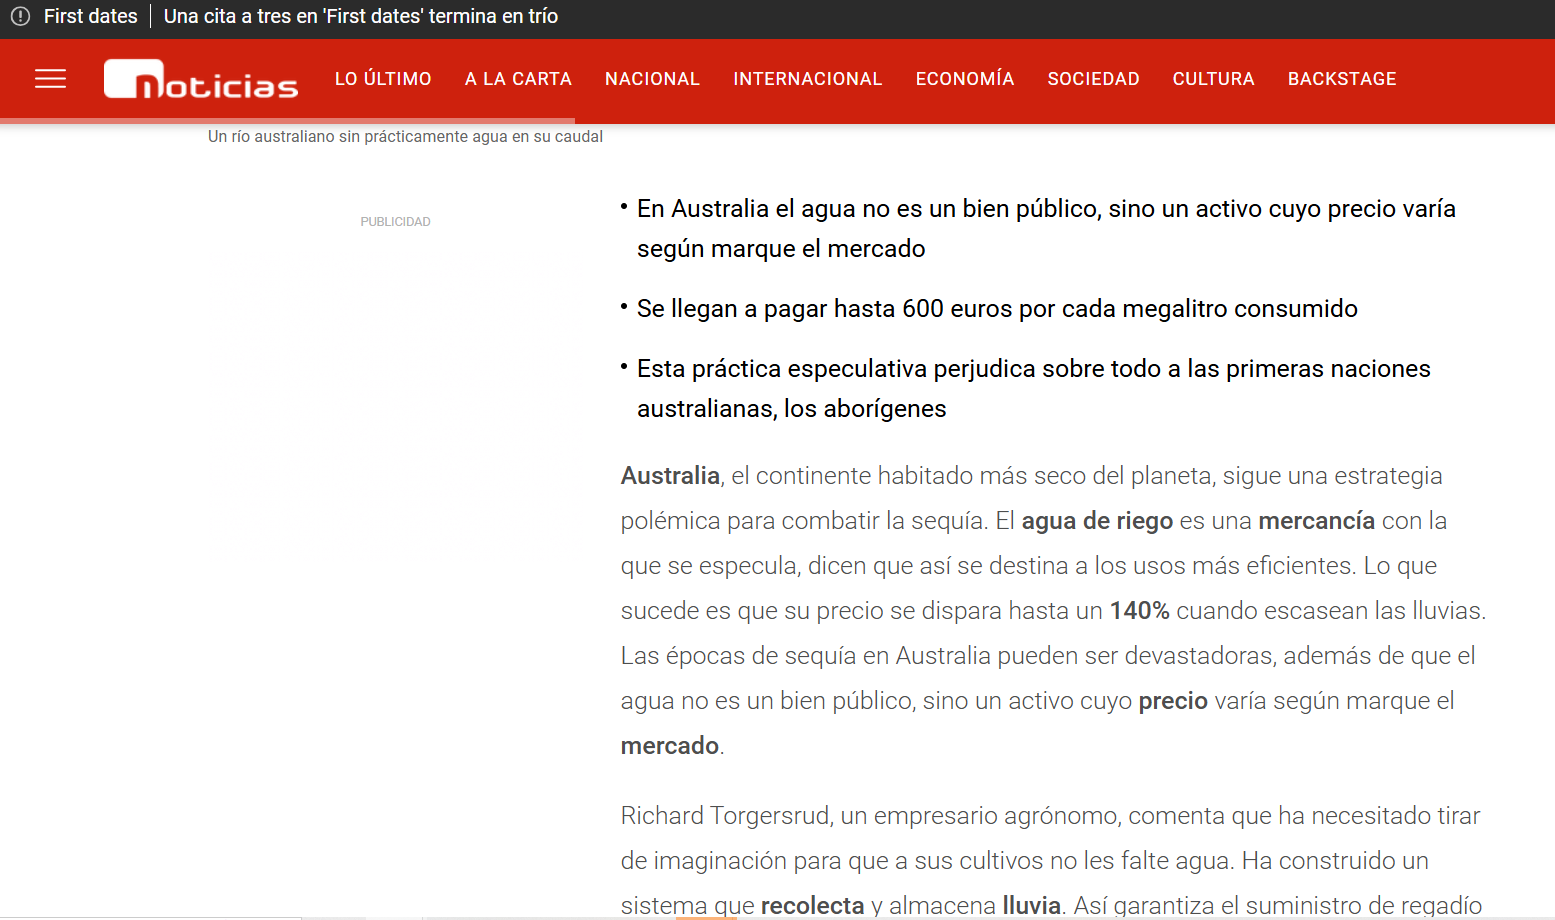The height and width of the screenshot is (920, 1555).
Task: Click the bold figure 140%
Action: [x=1139, y=611]
